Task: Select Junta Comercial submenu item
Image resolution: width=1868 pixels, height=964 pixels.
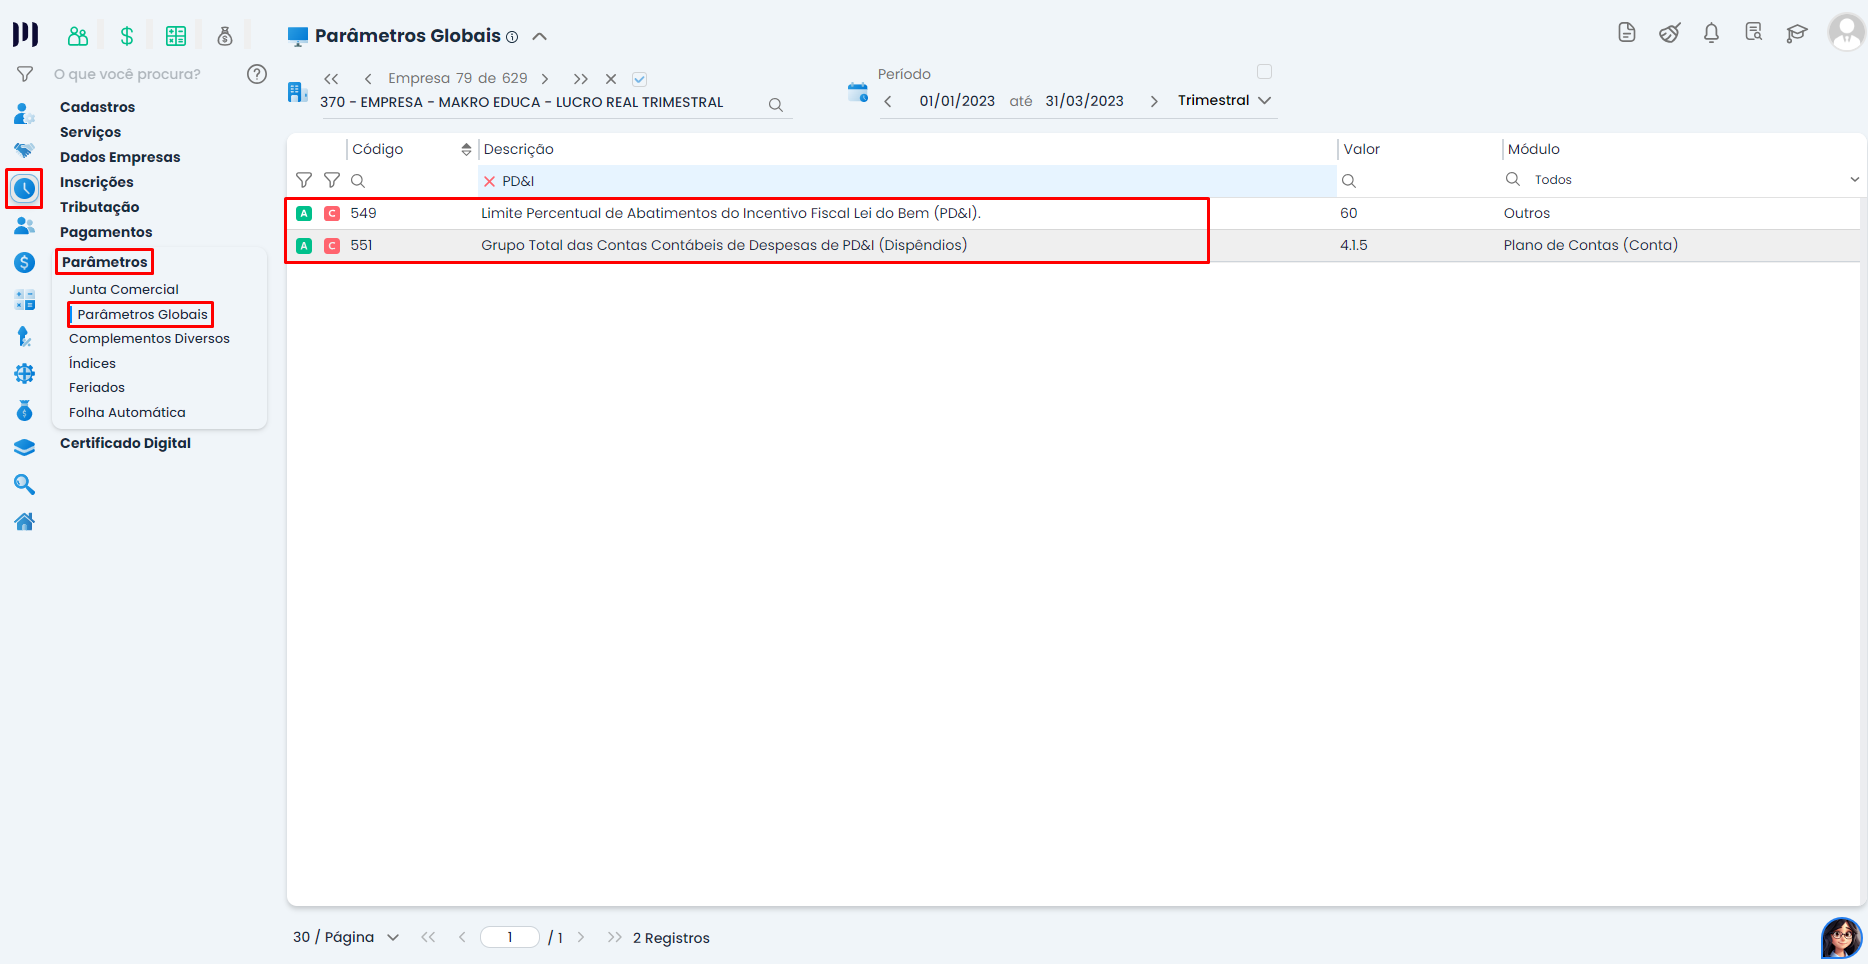Action: click(124, 289)
